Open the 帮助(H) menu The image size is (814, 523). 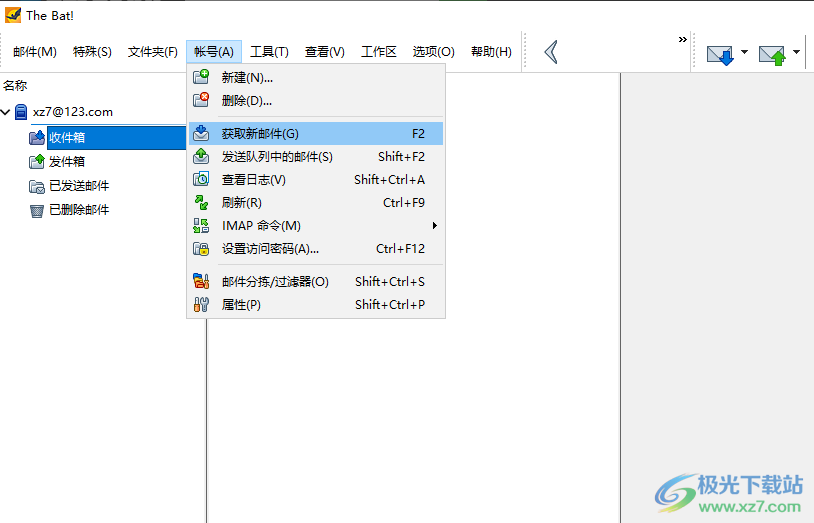(491, 52)
